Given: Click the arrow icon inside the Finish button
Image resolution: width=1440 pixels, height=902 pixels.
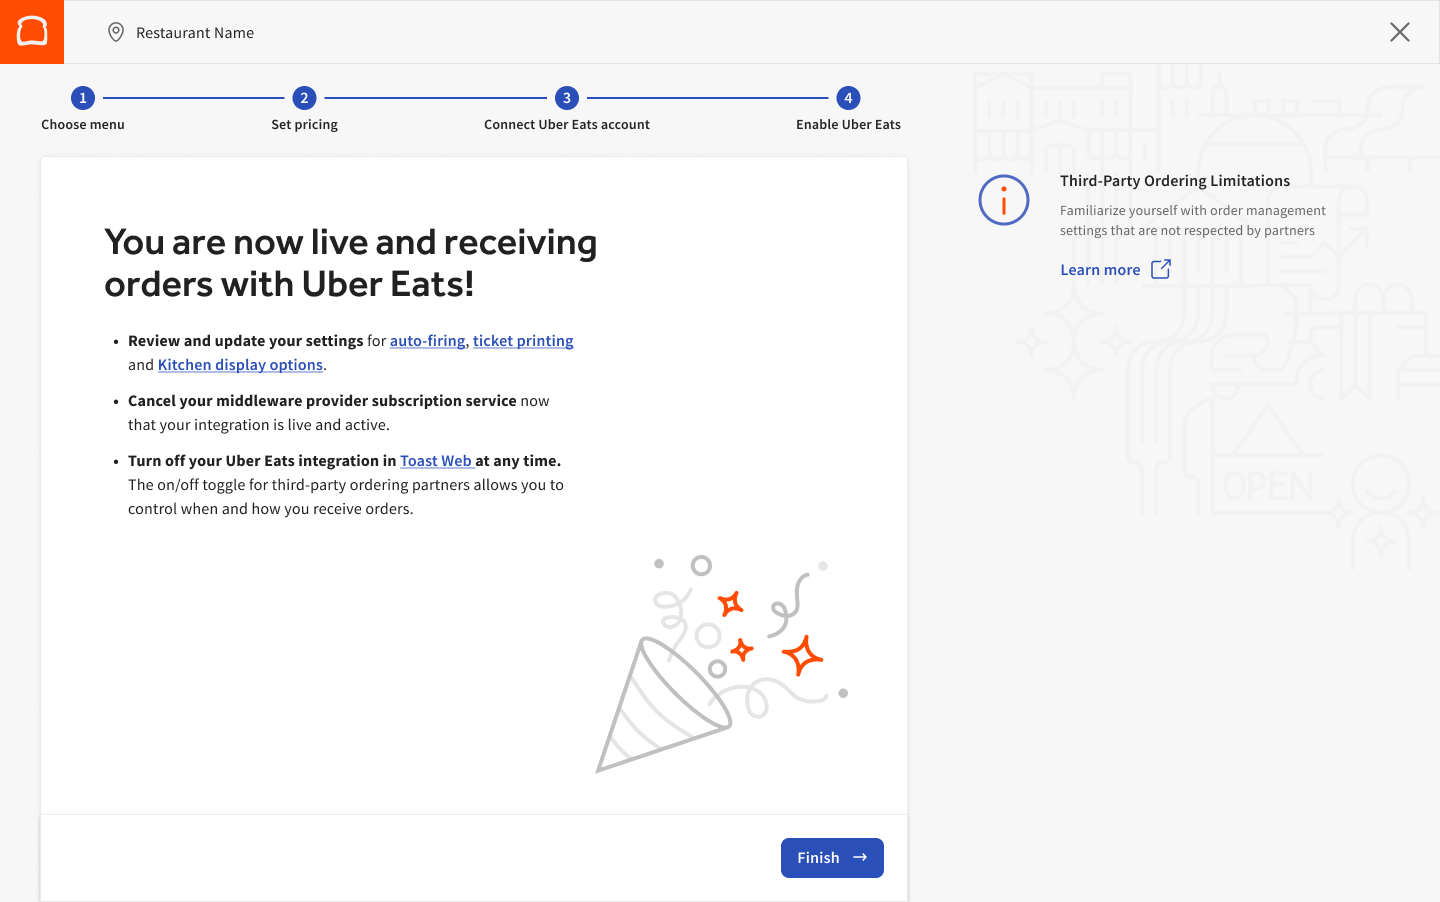Looking at the screenshot, I should (860, 857).
